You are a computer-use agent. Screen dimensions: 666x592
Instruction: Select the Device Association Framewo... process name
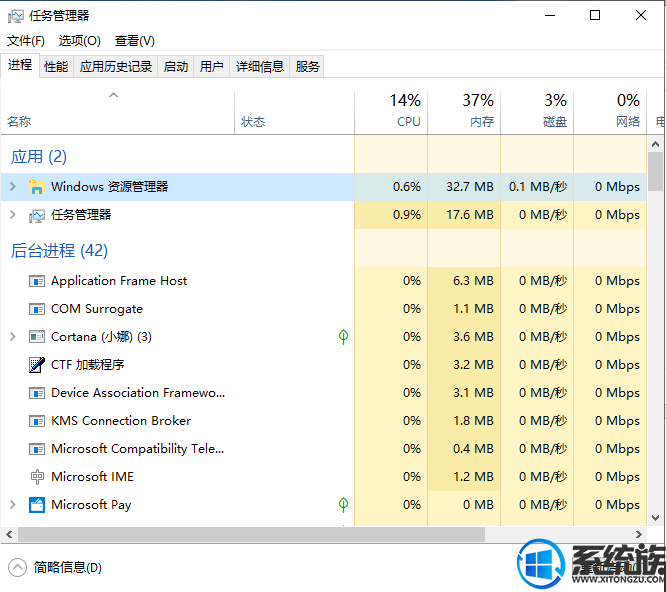pyautogui.click(x=138, y=393)
